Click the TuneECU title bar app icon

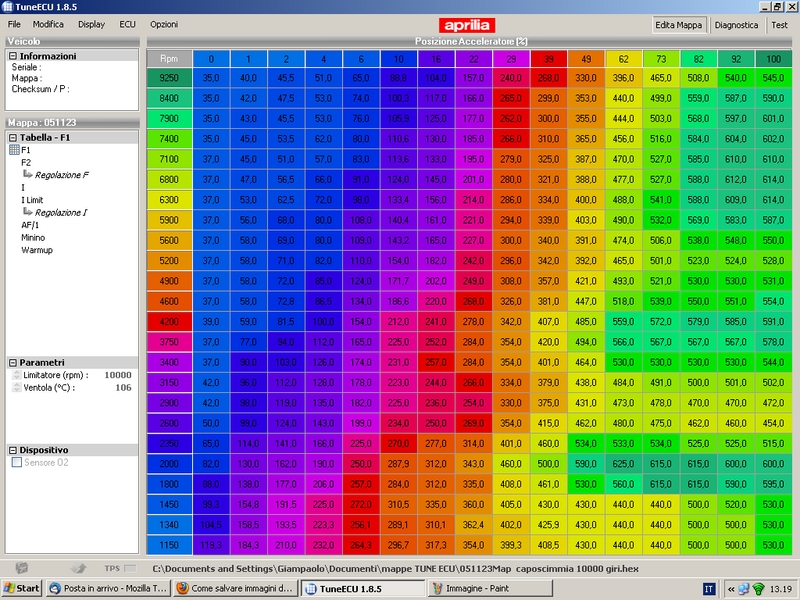pos(7,7)
